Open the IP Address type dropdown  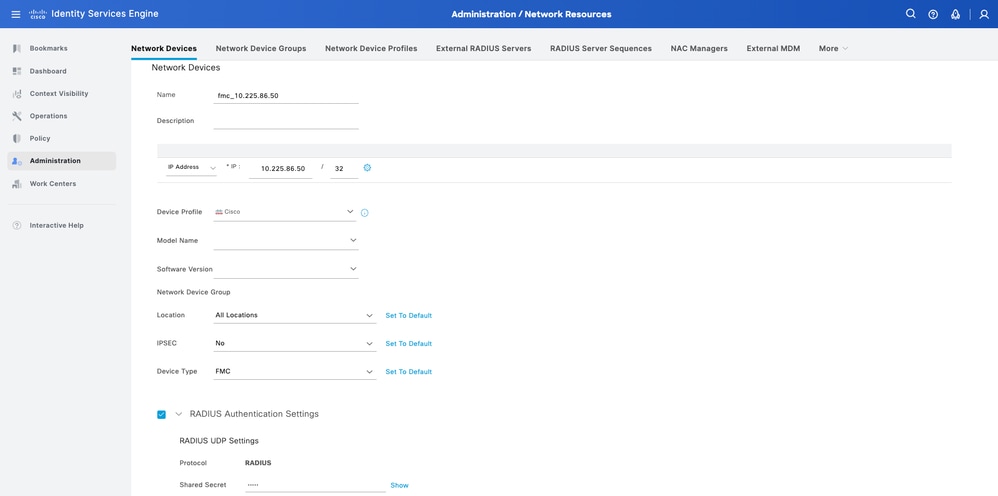[191, 167]
